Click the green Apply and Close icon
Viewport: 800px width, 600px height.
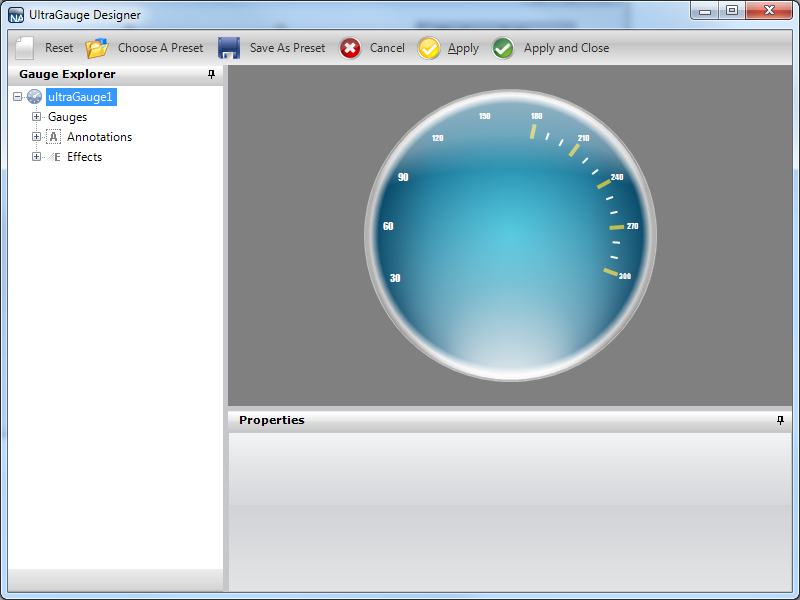[x=503, y=48]
